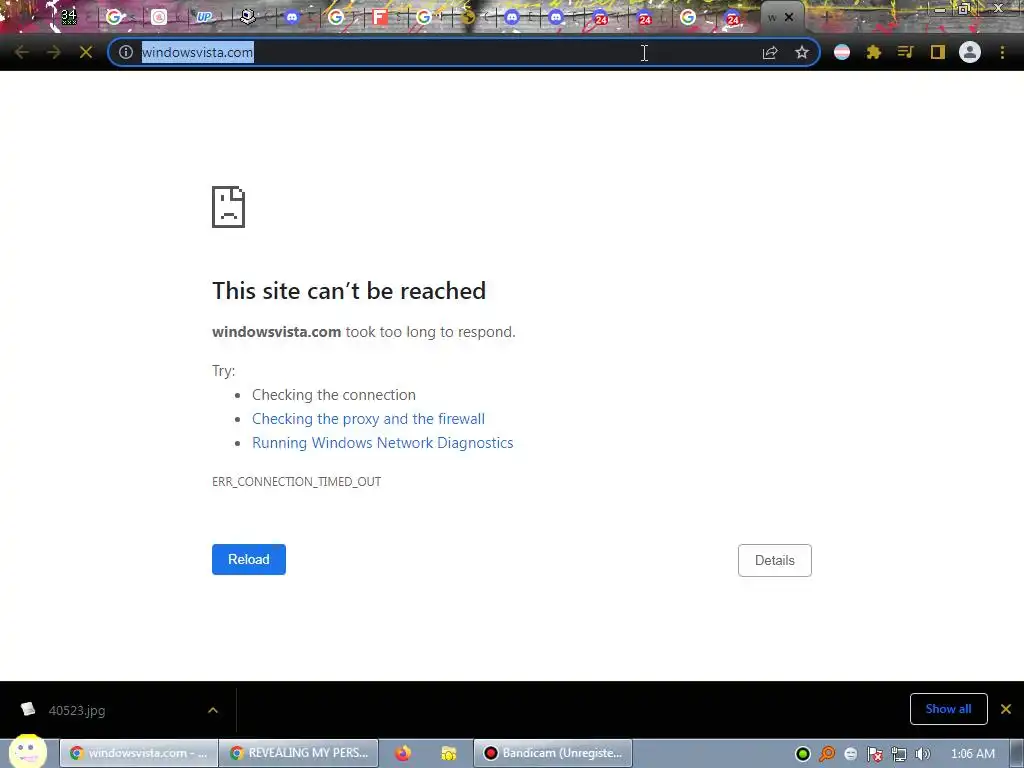Click the sad page error icon
Viewport: 1024px width, 768px height.
(229, 207)
